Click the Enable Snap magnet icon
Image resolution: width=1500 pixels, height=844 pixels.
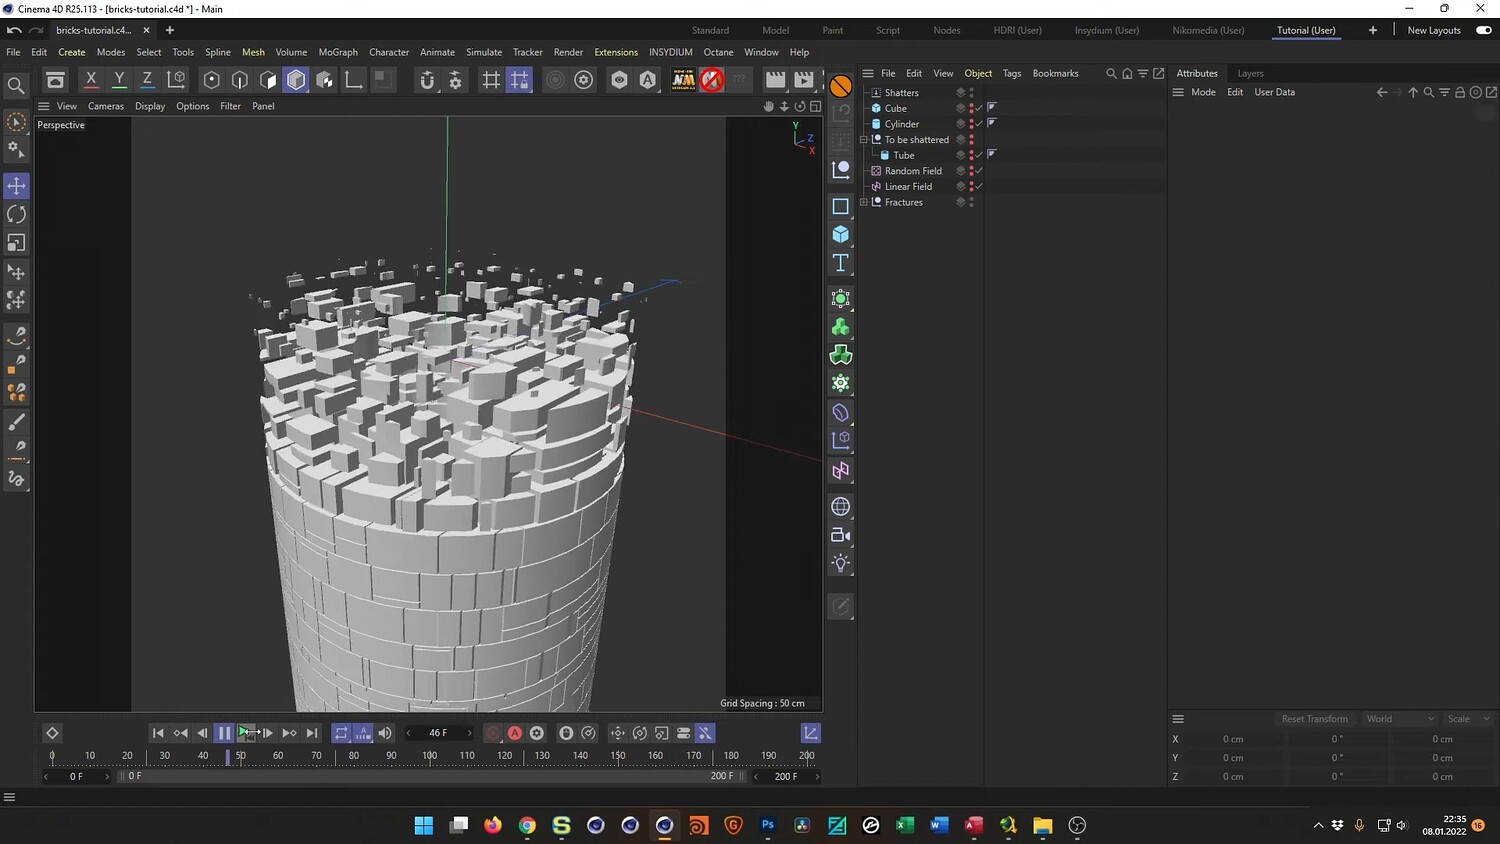coord(427,80)
